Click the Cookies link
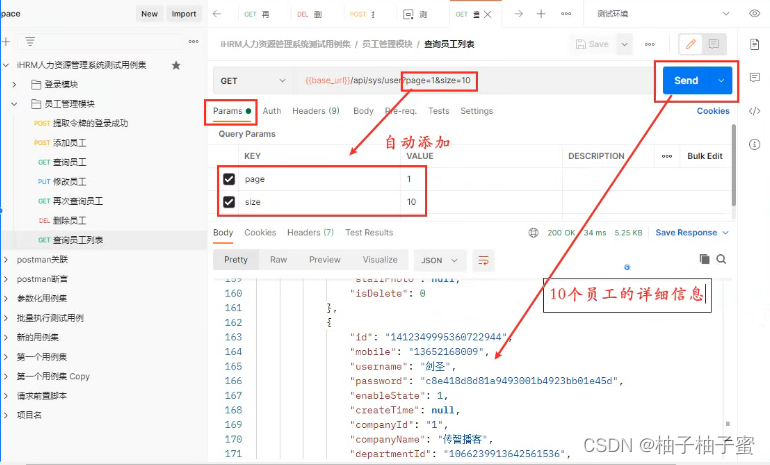This screenshot has height=465, width=770. (713, 111)
